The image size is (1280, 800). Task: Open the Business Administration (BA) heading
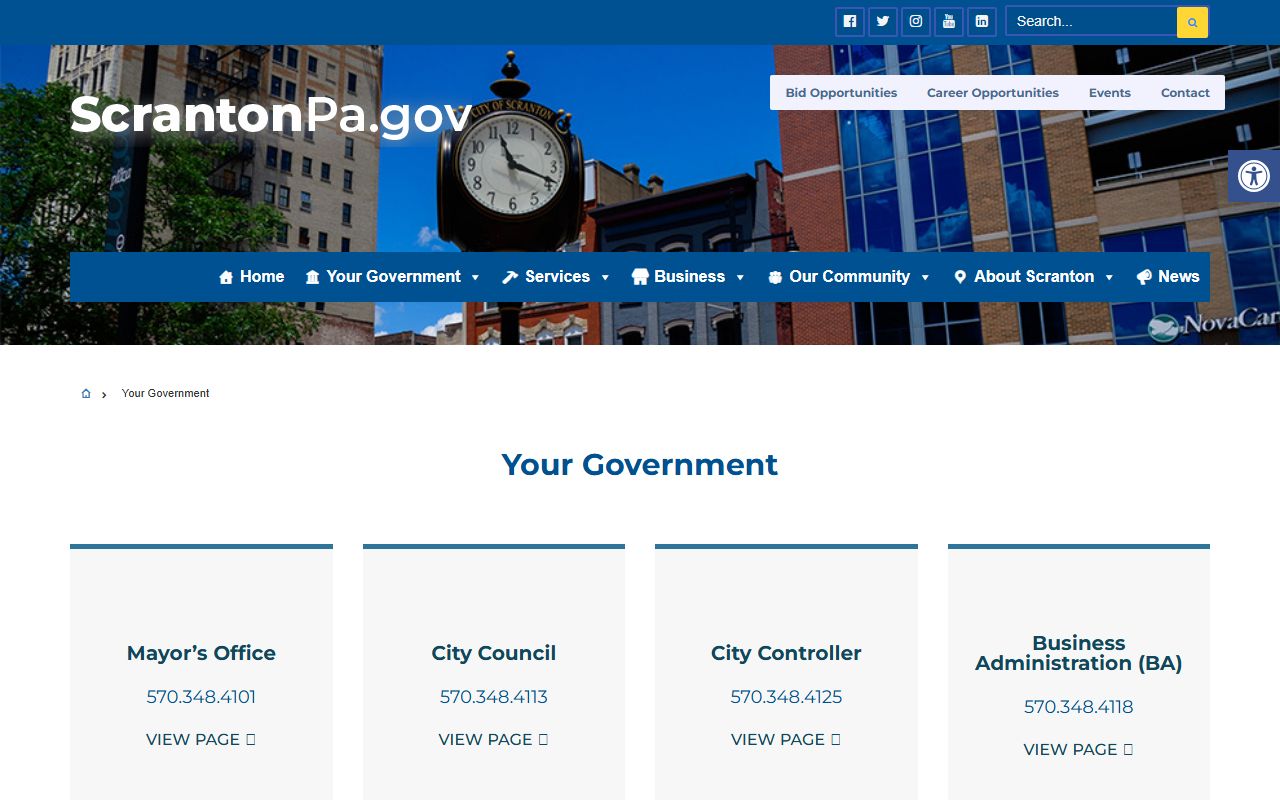pyautogui.click(x=1079, y=653)
